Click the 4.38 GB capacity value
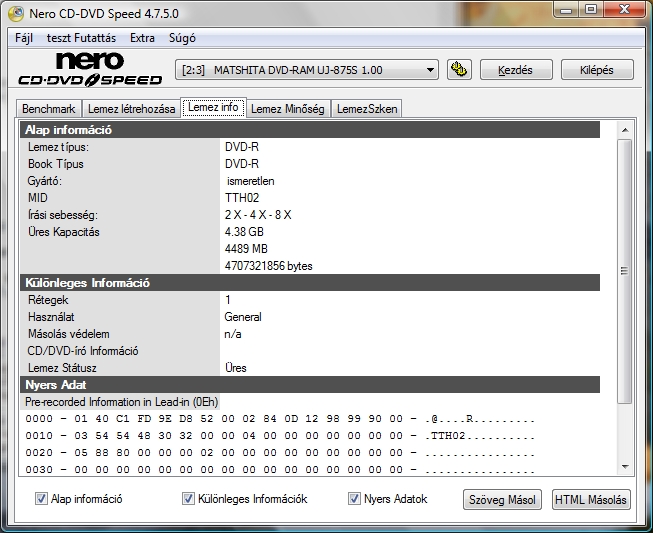The width and height of the screenshot is (653, 533). pyautogui.click(x=244, y=232)
